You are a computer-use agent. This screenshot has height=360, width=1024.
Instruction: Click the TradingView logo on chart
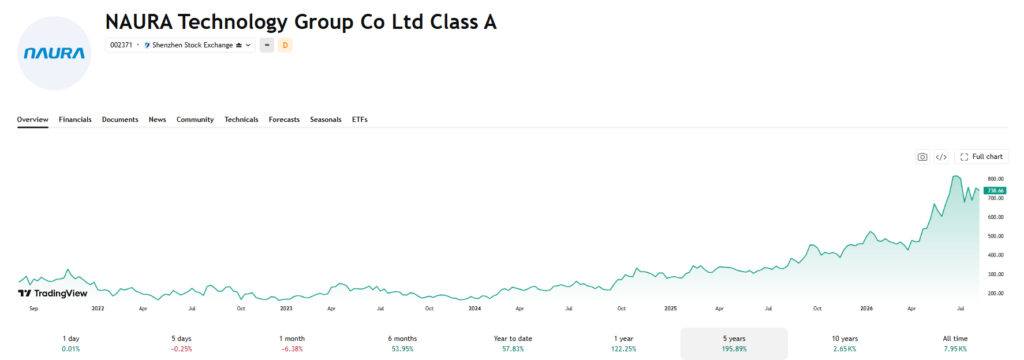coord(53,293)
